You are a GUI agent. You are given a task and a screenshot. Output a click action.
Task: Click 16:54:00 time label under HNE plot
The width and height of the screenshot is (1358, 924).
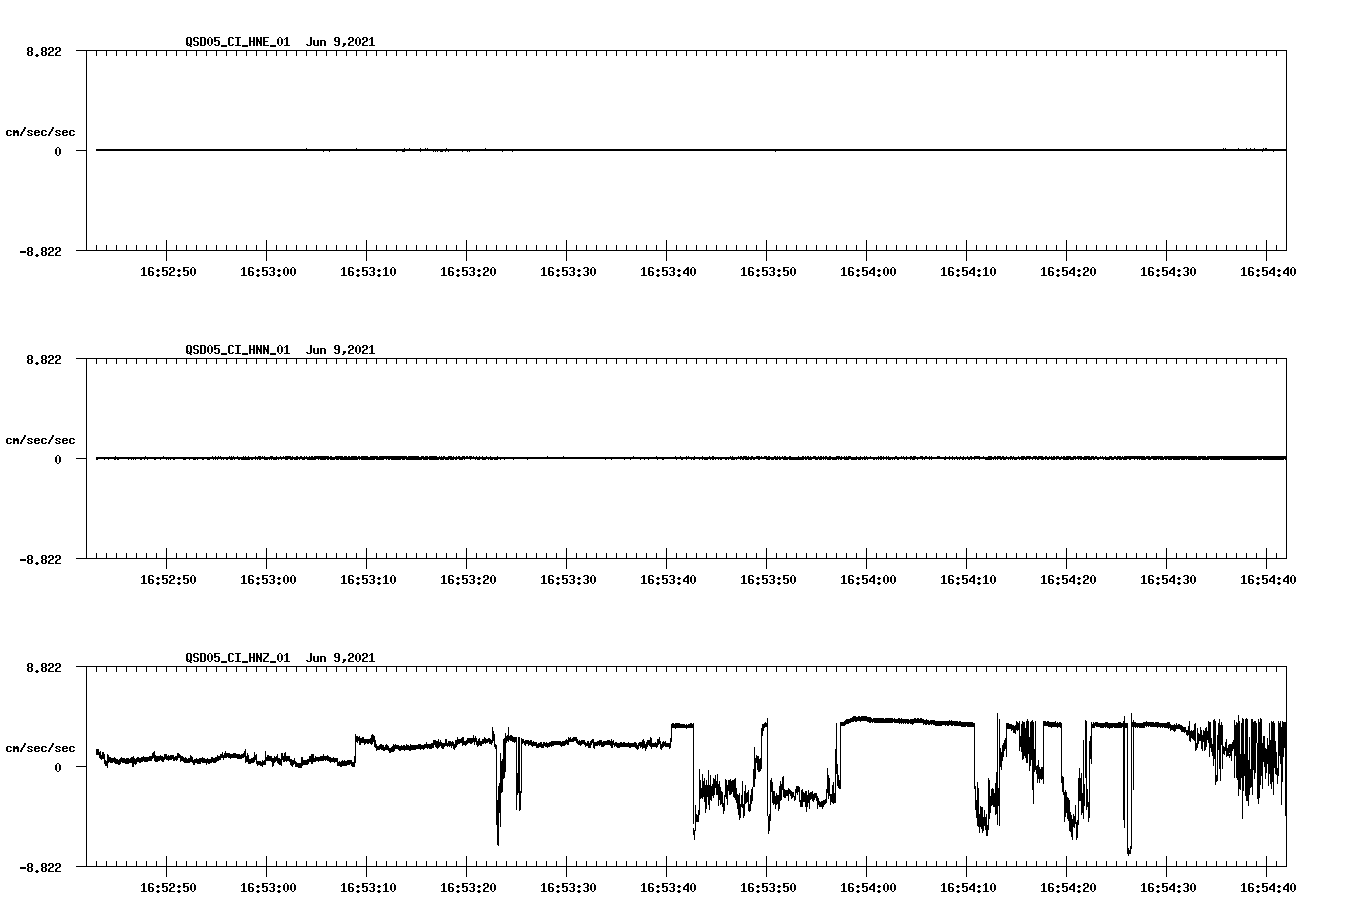(868, 272)
